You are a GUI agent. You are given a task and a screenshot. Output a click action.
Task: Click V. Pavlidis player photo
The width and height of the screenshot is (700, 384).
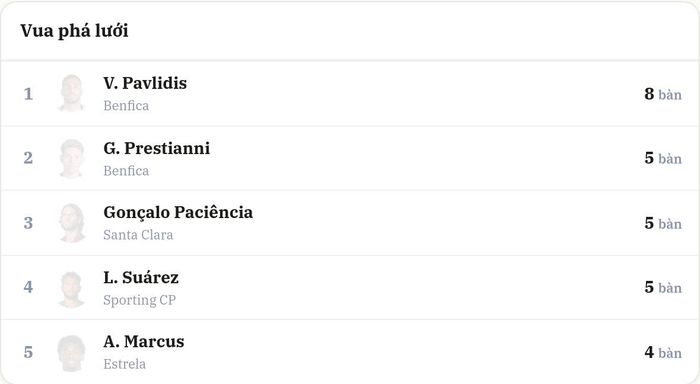(71, 93)
